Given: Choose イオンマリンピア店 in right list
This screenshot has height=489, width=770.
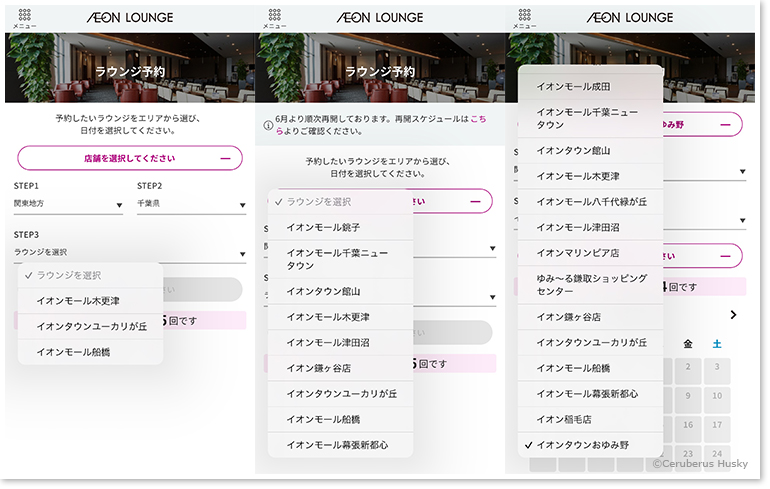Looking at the screenshot, I should click(x=590, y=253).
